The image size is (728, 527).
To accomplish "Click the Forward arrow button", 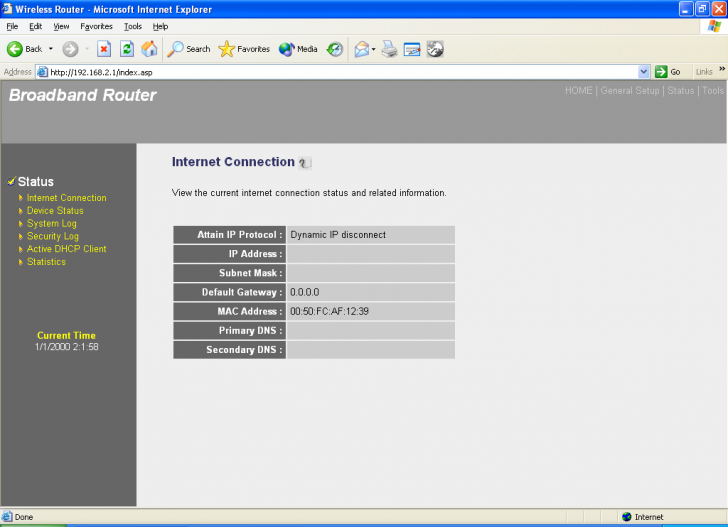I will point(71,49).
